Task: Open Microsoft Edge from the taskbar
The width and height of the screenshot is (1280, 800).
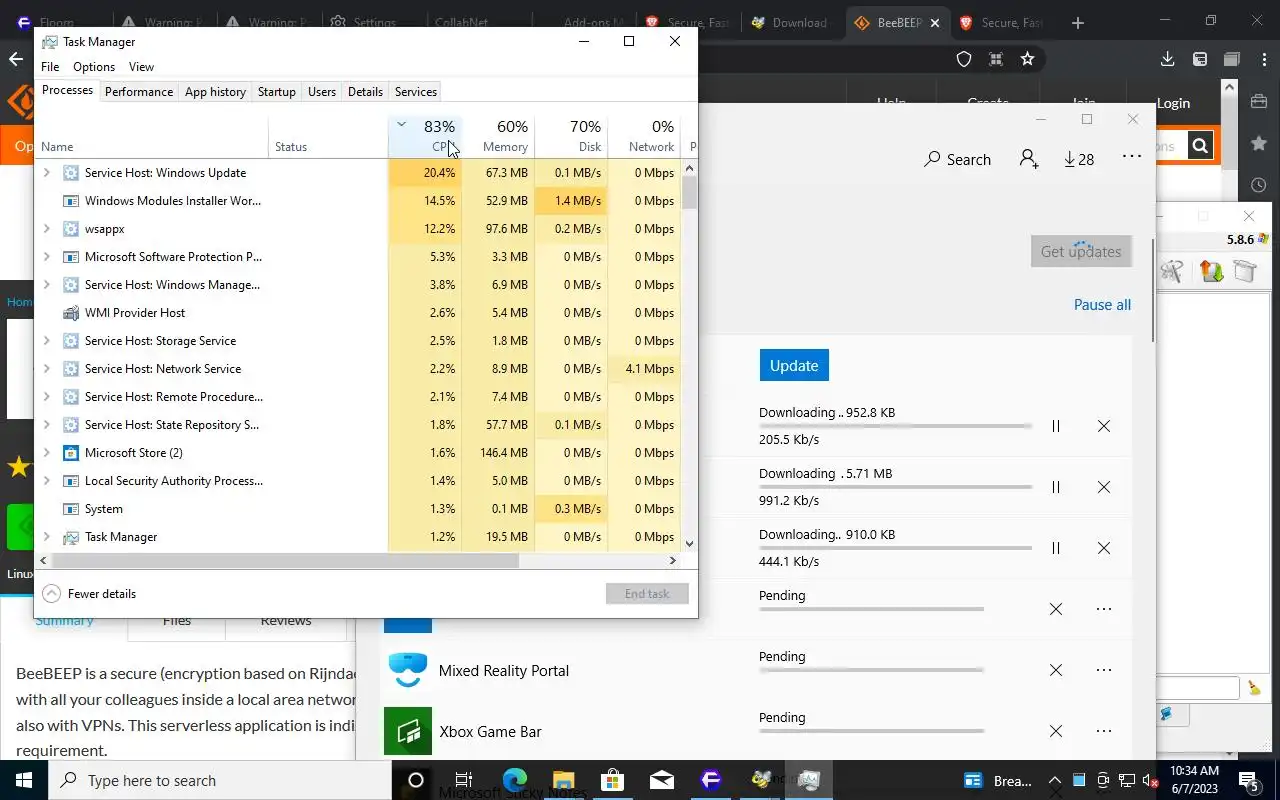Action: pos(514,780)
